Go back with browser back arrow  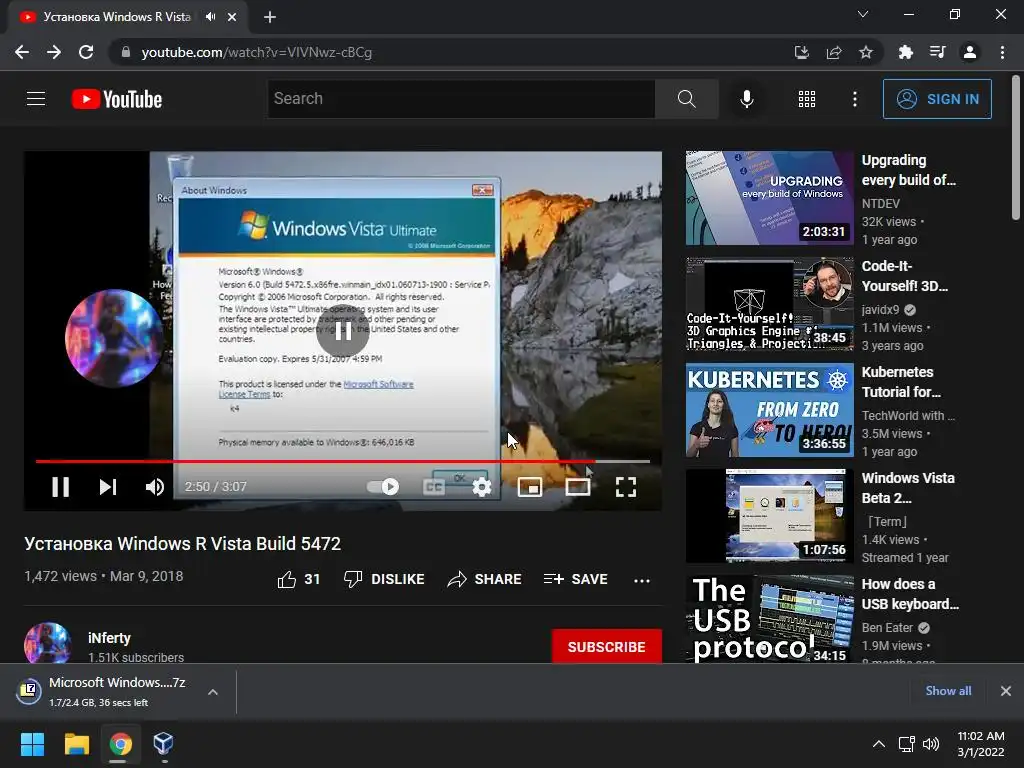point(22,52)
